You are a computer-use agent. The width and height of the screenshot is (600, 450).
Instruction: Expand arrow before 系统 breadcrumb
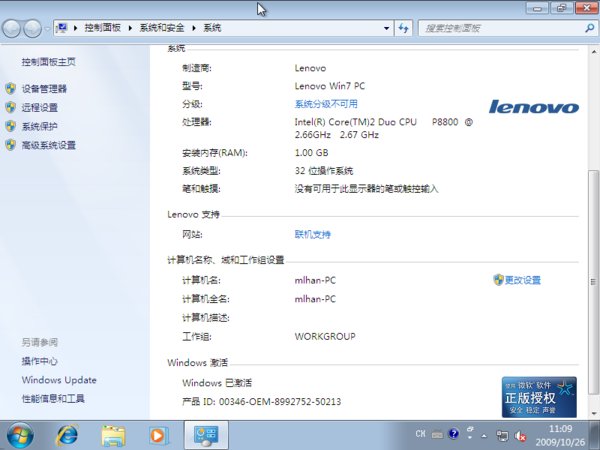point(194,28)
